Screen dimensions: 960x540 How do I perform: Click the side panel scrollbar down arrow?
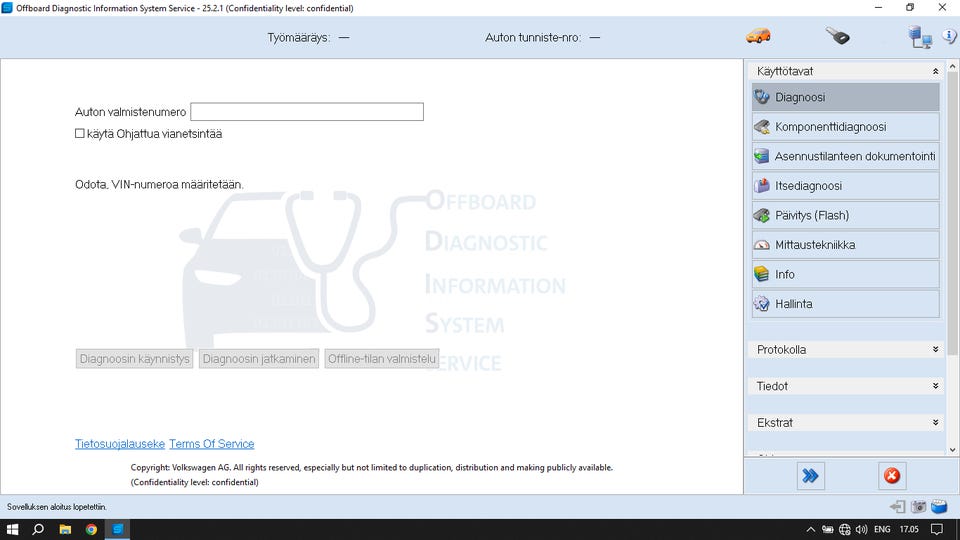coord(953,450)
